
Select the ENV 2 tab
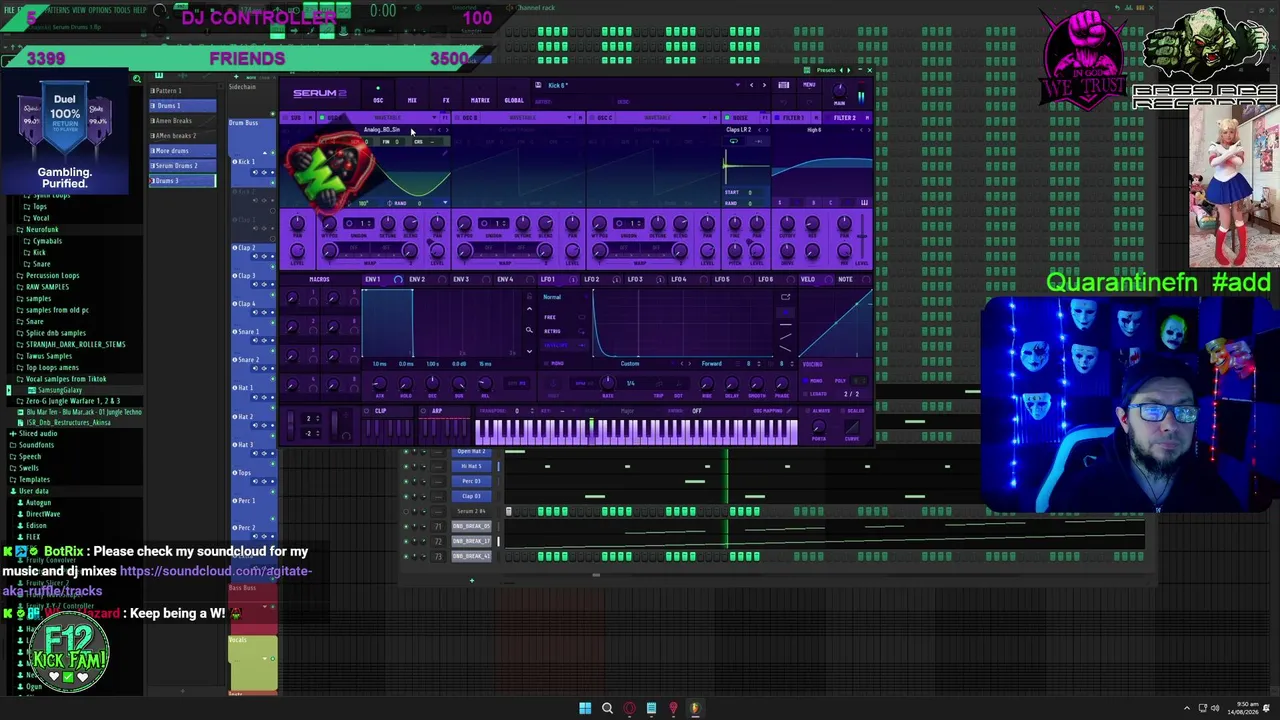417,279
